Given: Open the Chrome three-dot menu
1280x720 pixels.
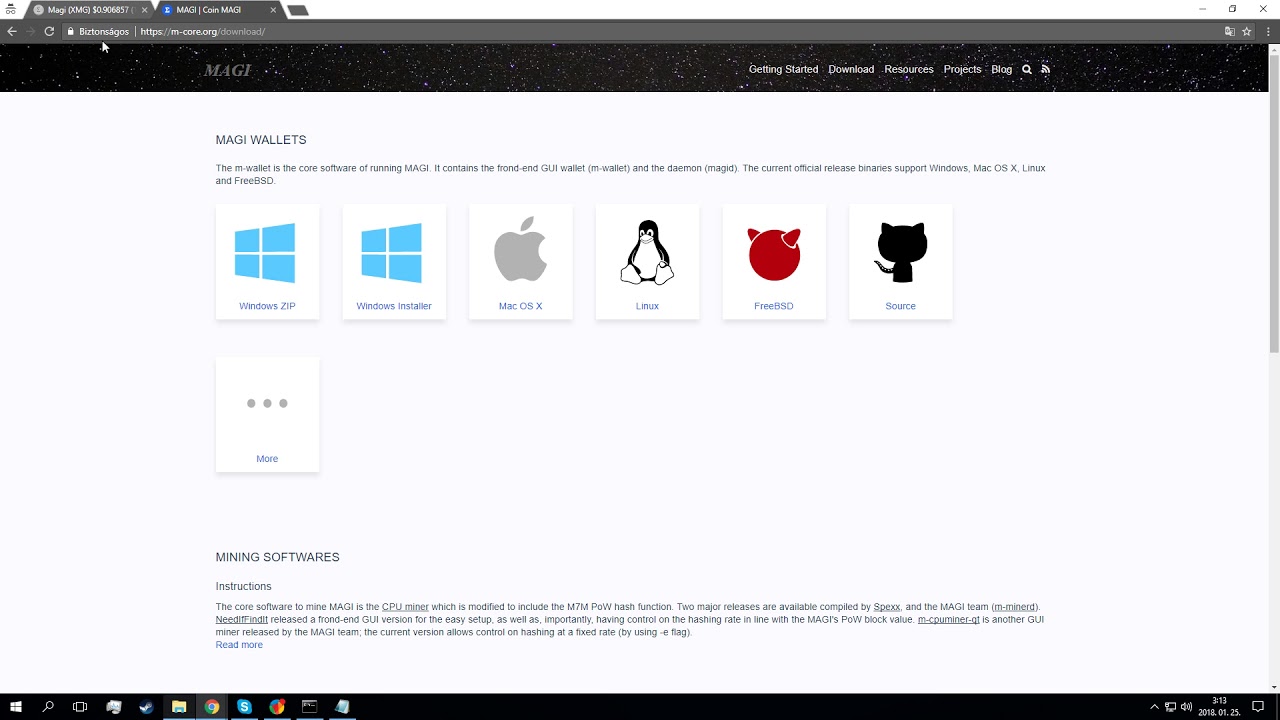Looking at the screenshot, I should pyautogui.click(x=1268, y=31).
